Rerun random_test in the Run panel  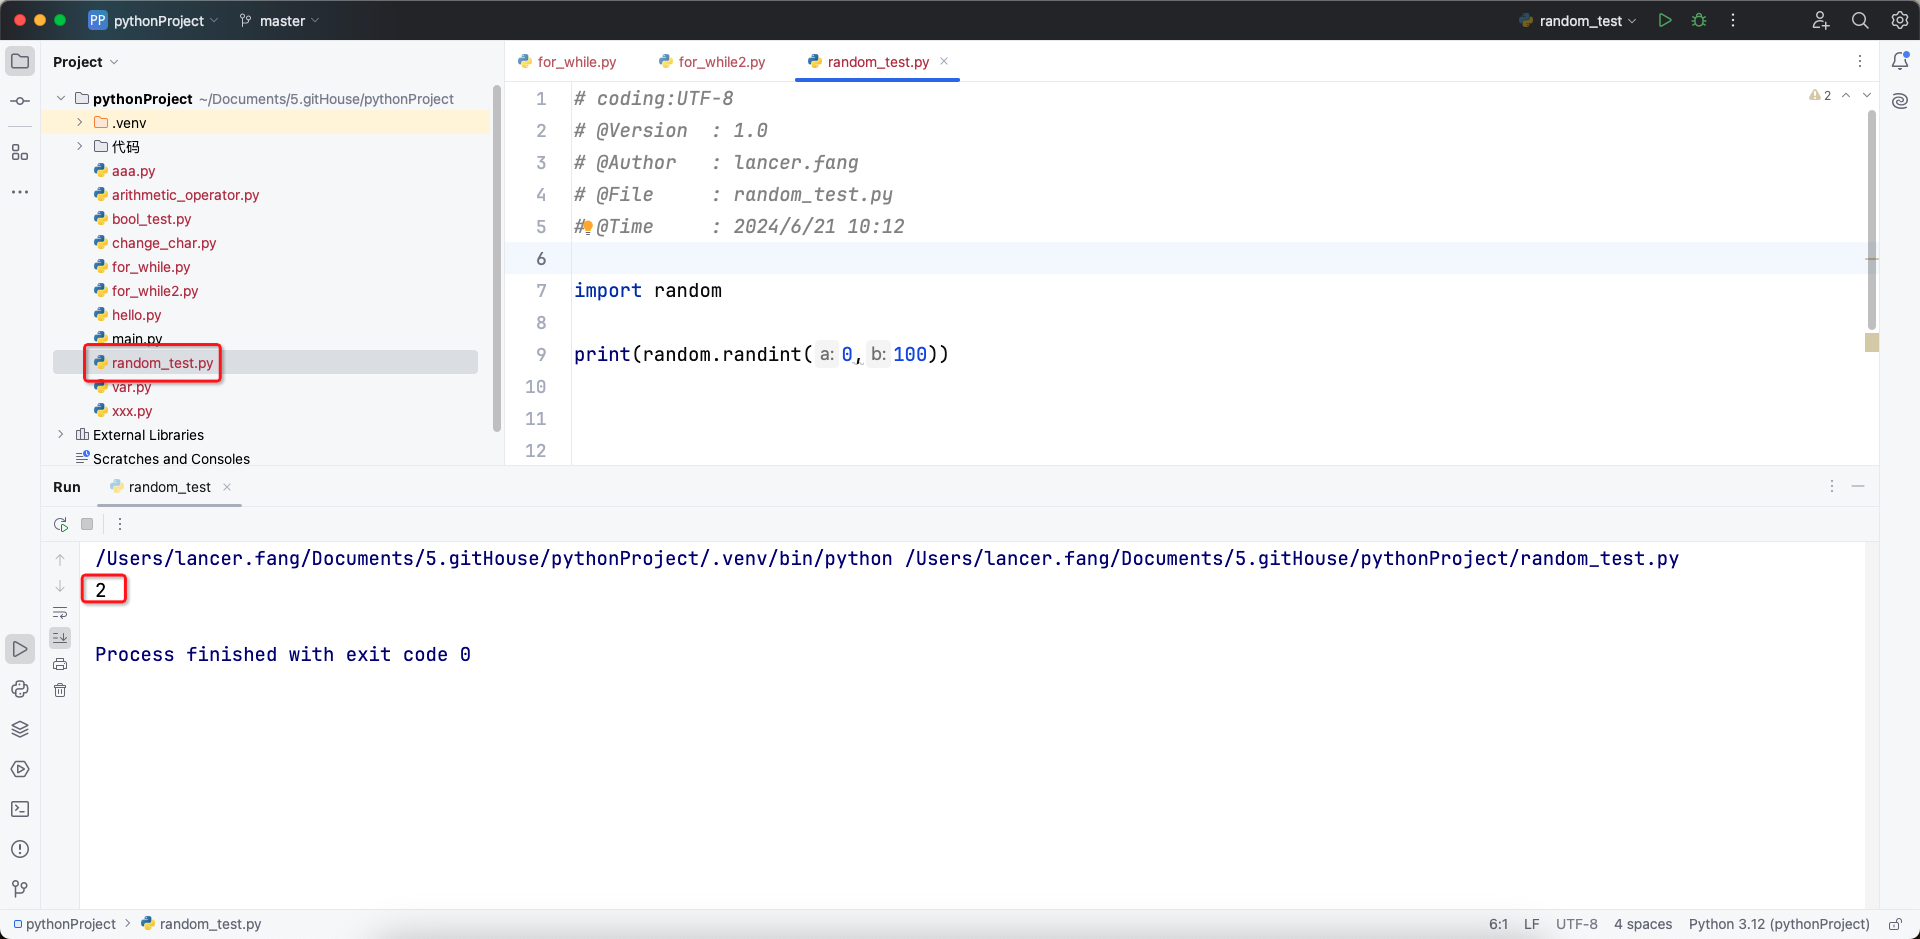pyautogui.click(x=61, y=524)
